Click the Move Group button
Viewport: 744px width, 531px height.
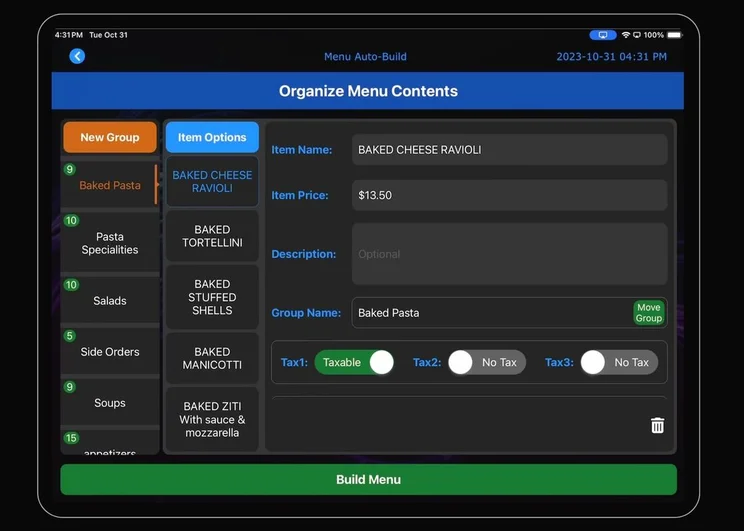(x=649, y=313)
